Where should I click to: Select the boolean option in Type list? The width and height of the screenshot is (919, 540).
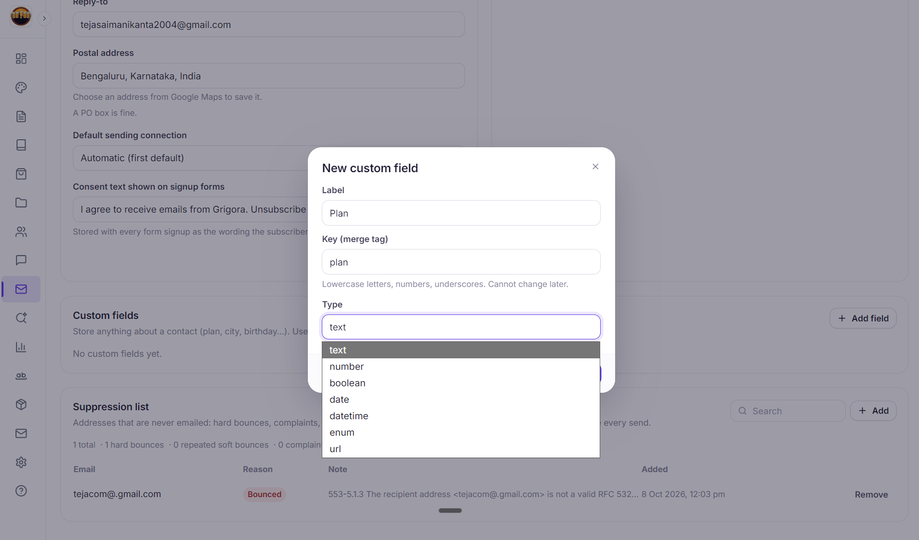[x=461, y=383]
